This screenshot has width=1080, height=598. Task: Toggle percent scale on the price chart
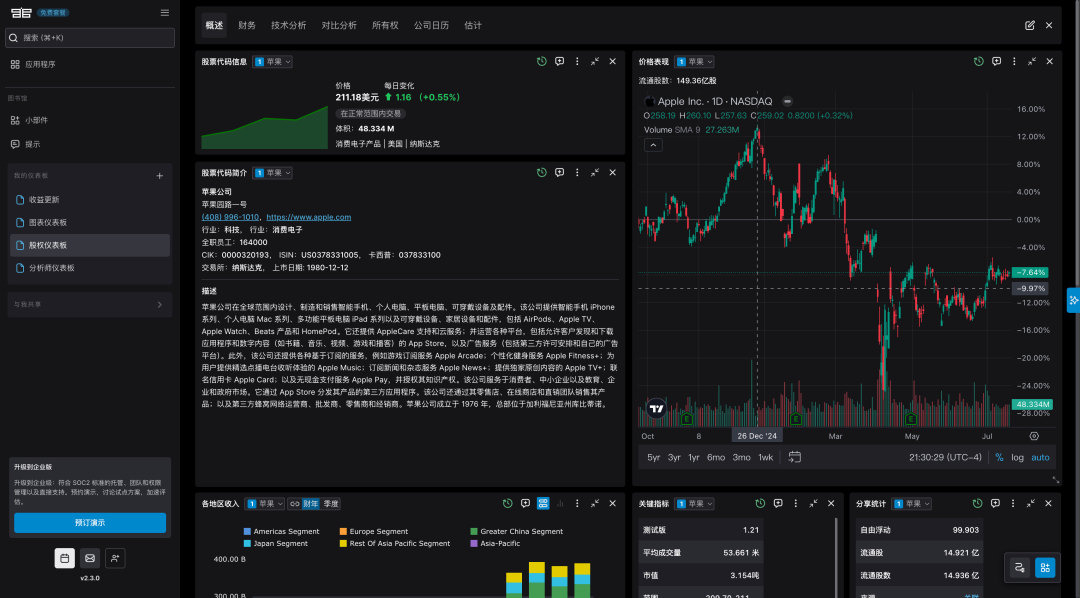(x=999, y=457)
